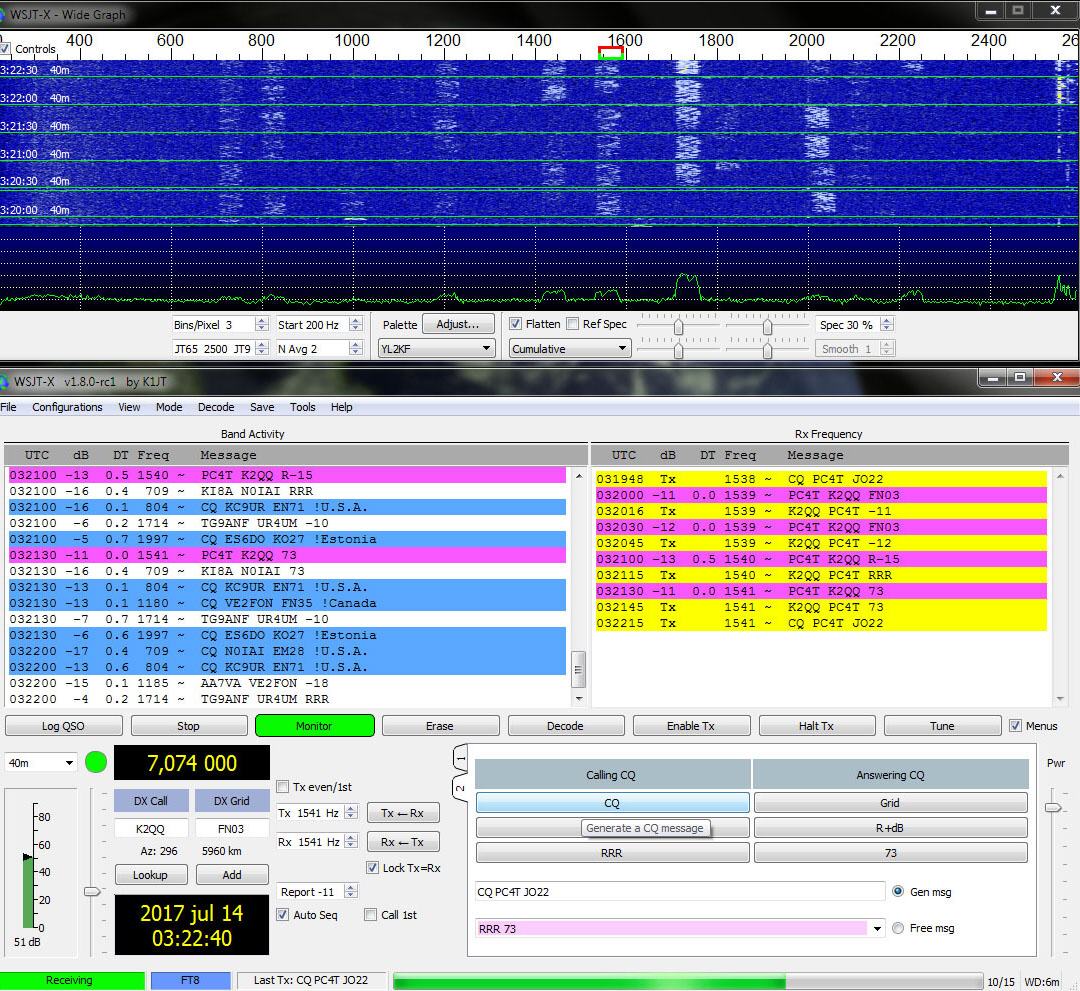Open the 40m band dropdown
Screen dimensions: 1080x991
click(41, 763)
